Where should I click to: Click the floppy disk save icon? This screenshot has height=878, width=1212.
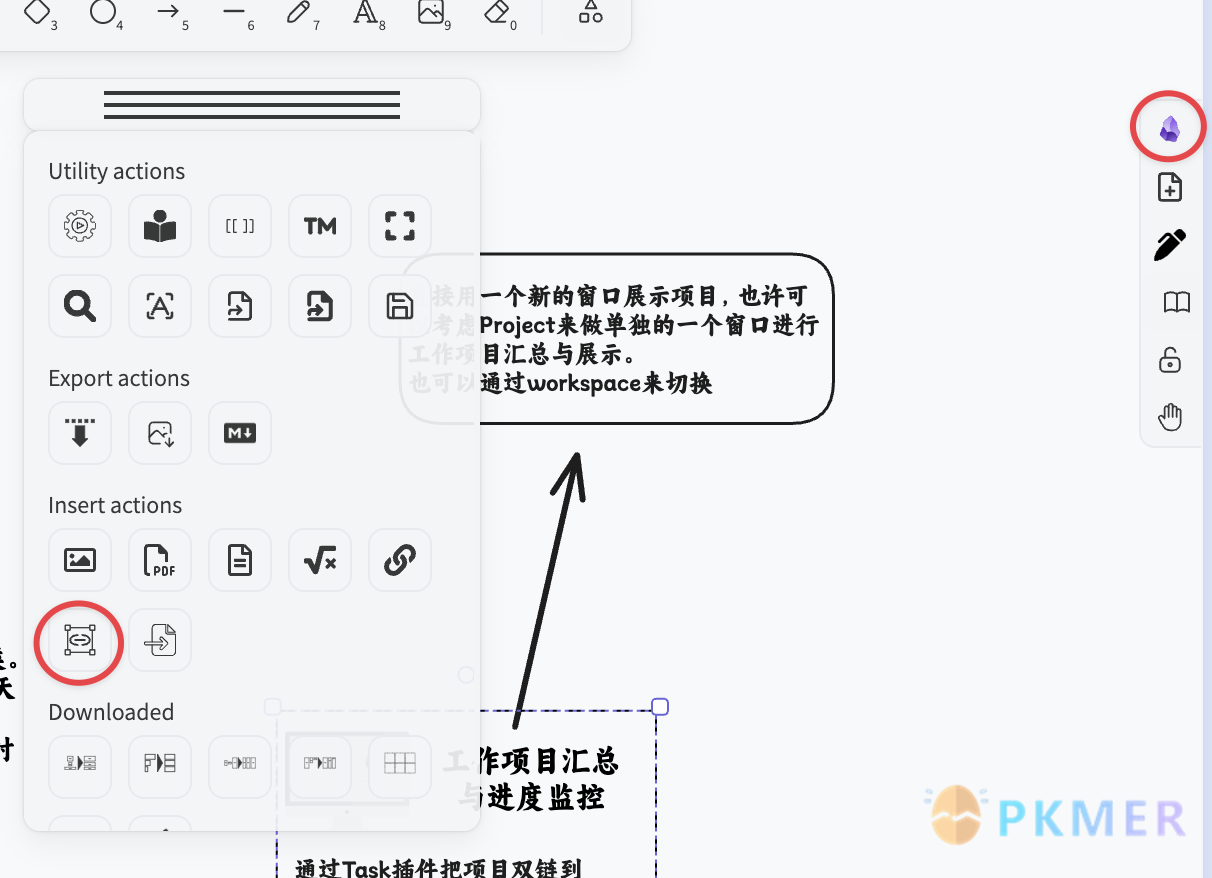pos(400,306)
